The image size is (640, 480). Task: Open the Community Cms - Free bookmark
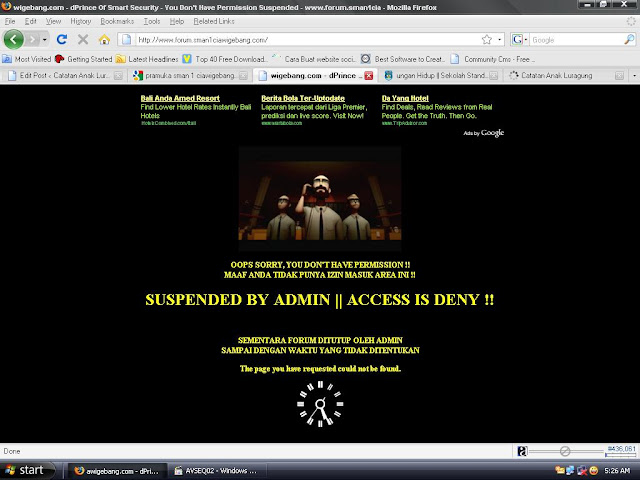point(493,59)
